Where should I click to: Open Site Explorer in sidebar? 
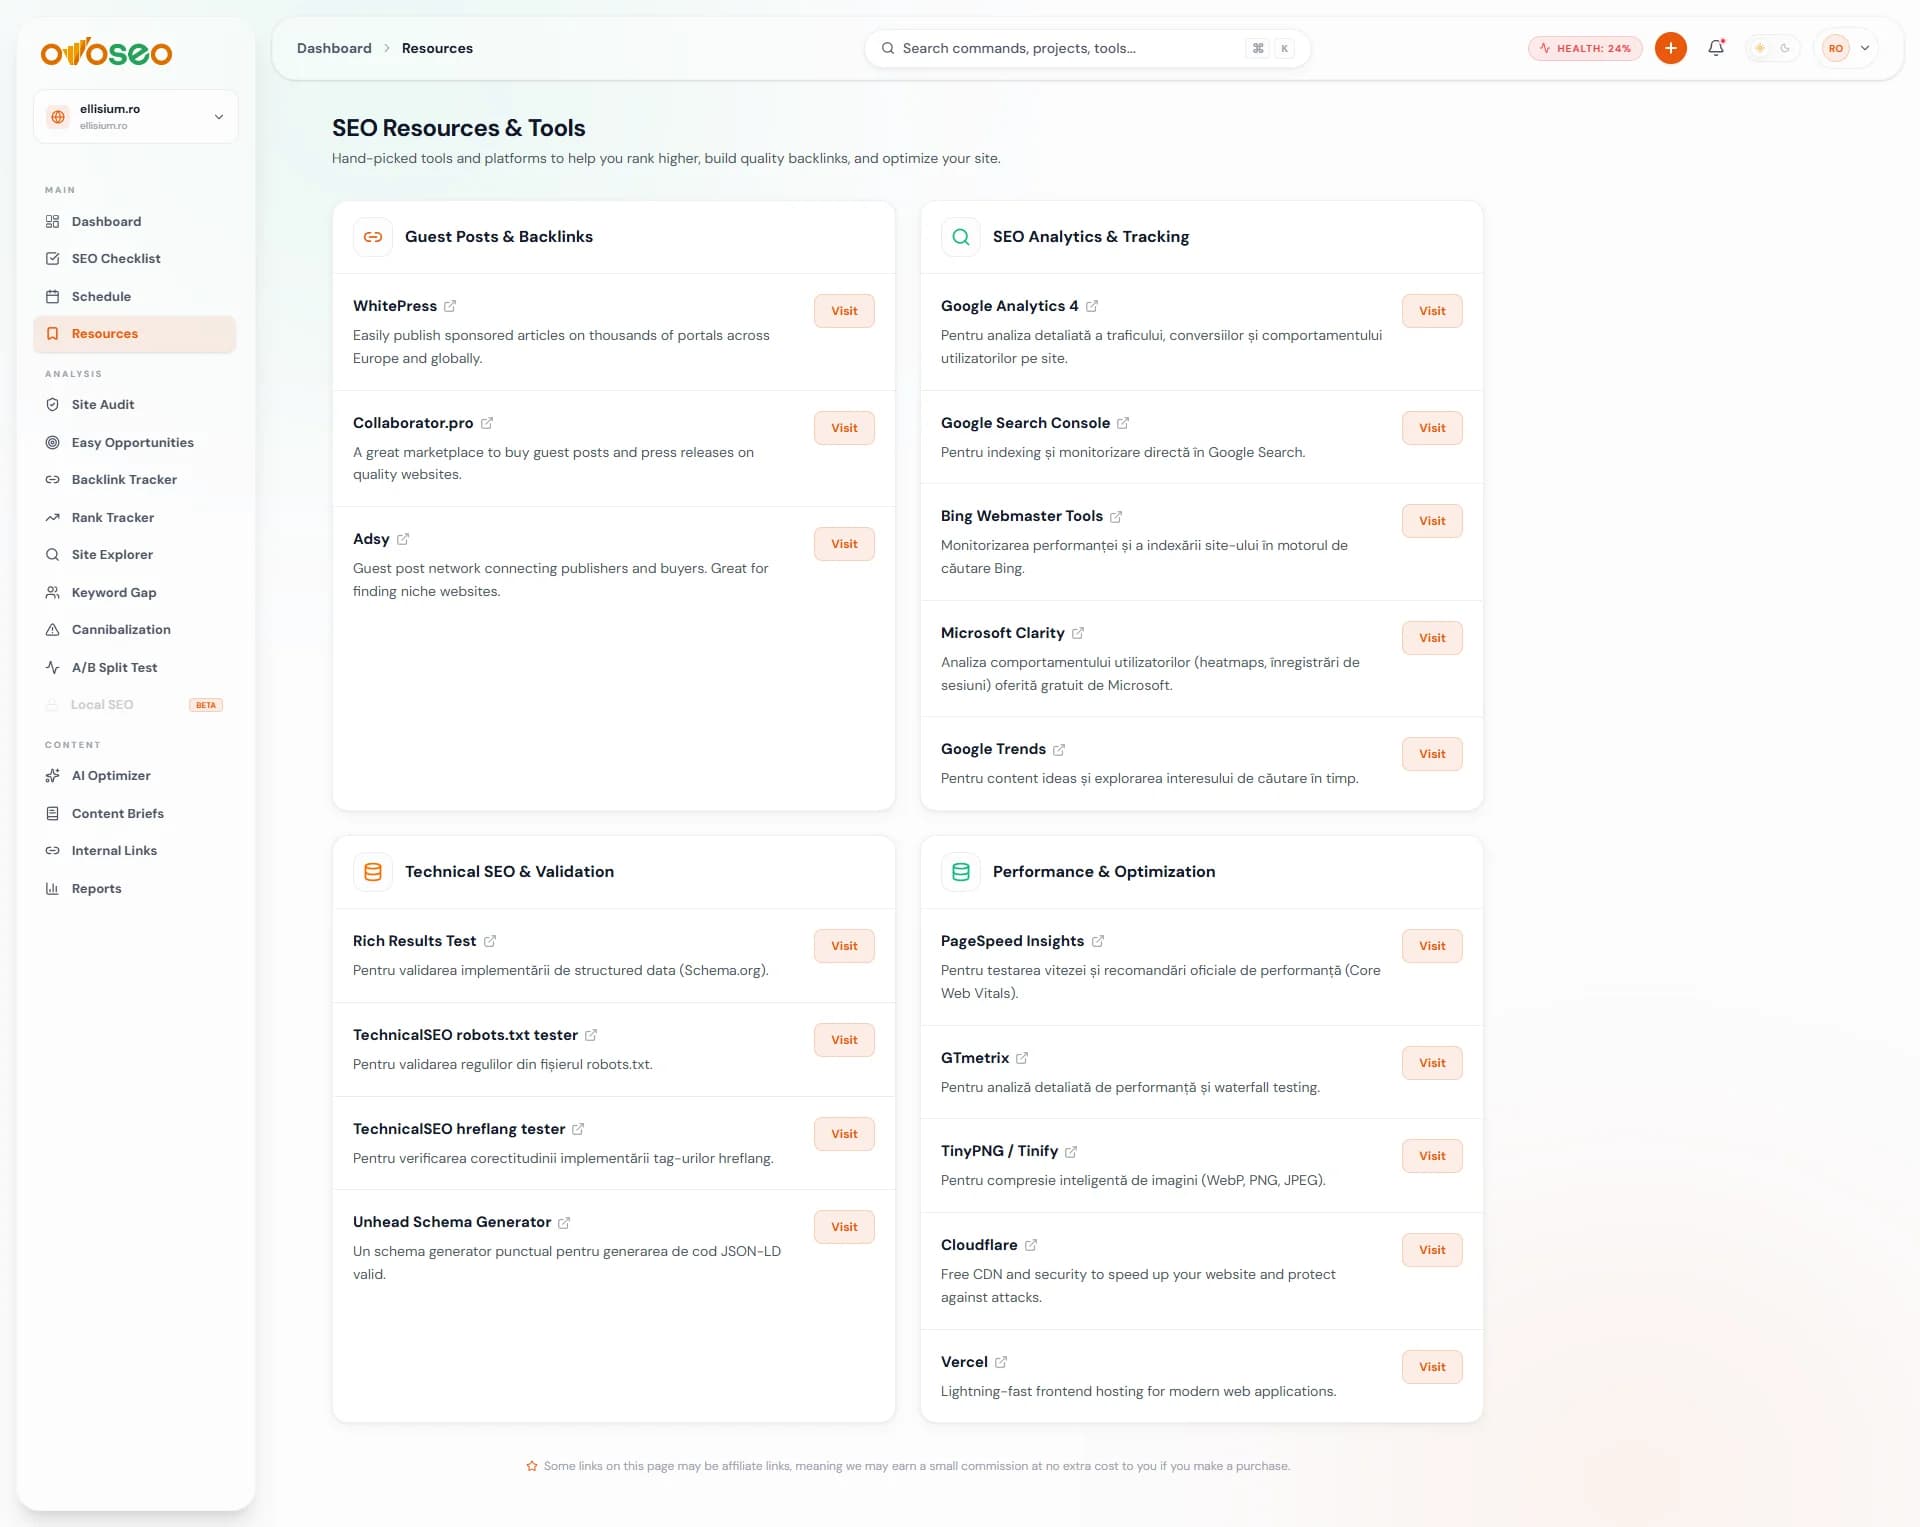point(135,554)
